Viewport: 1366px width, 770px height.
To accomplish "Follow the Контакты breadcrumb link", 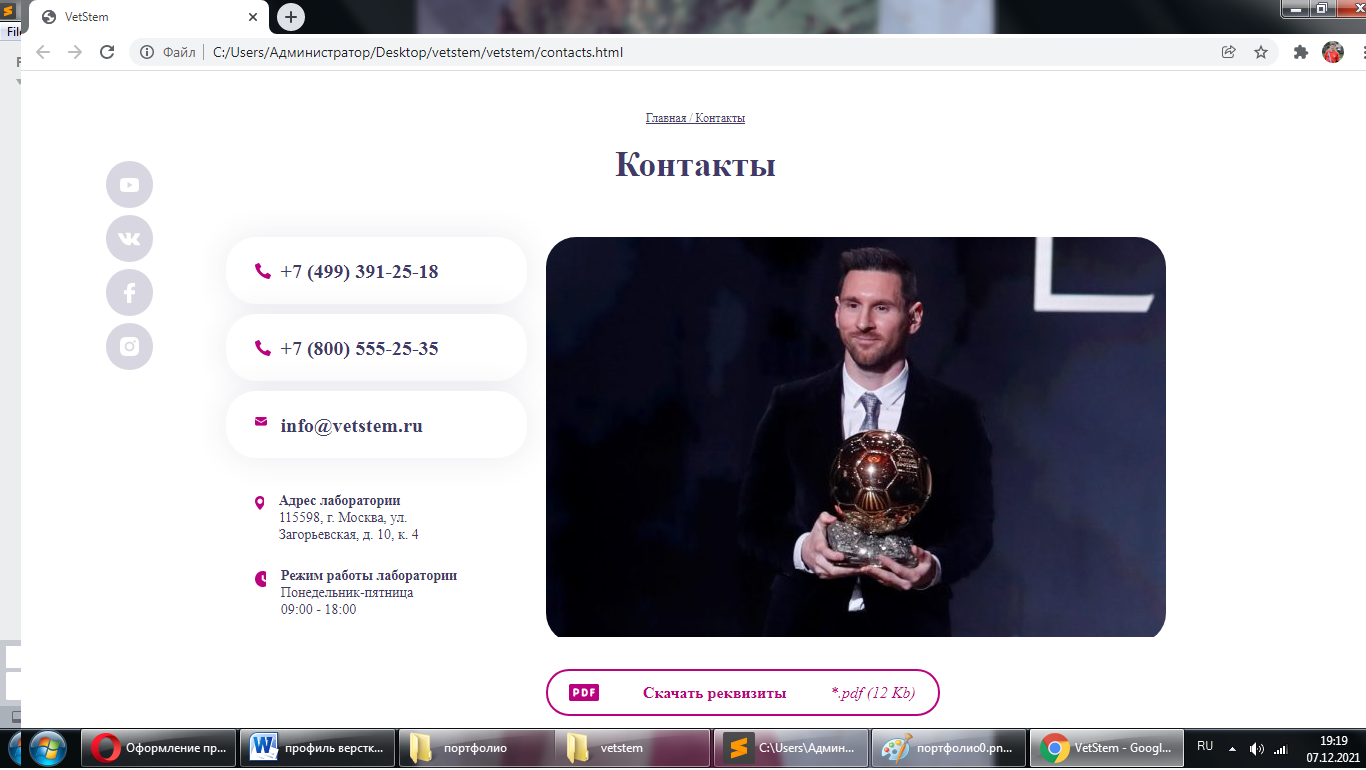I will click(x=720, y=118).
